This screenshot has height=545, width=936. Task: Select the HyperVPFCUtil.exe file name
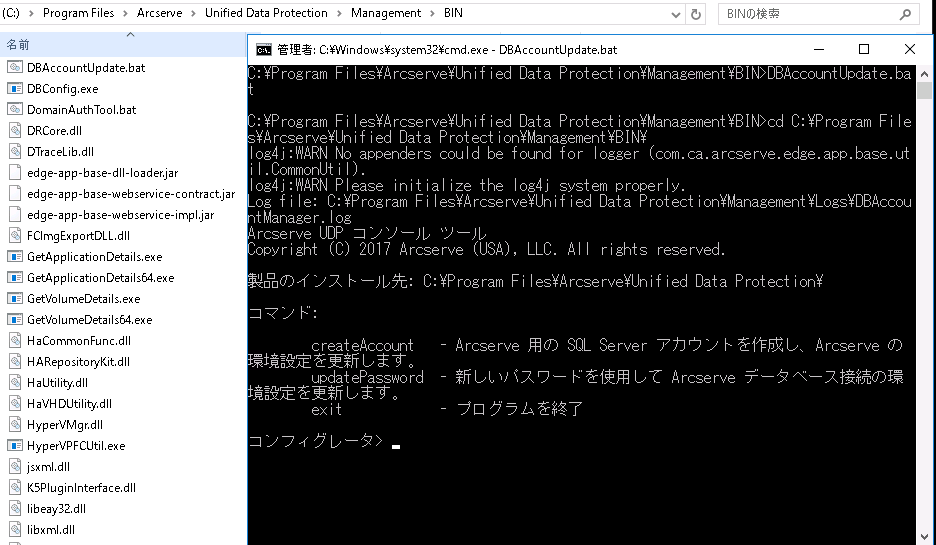(x=76, y=445)
